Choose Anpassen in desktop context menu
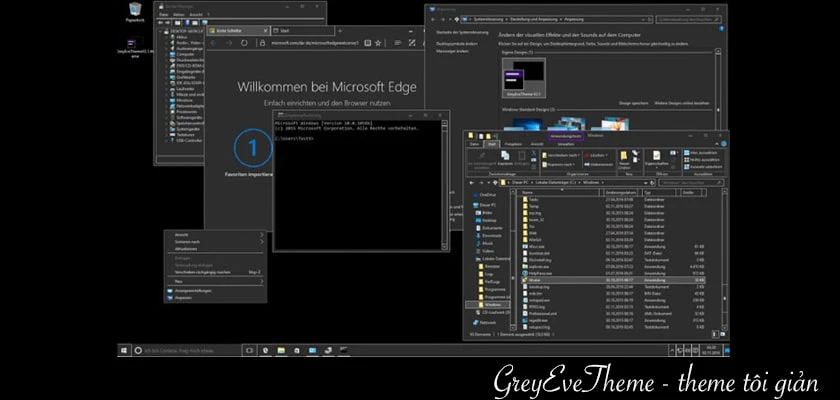Viewport: 840px width, 400px height. (215, 297)
